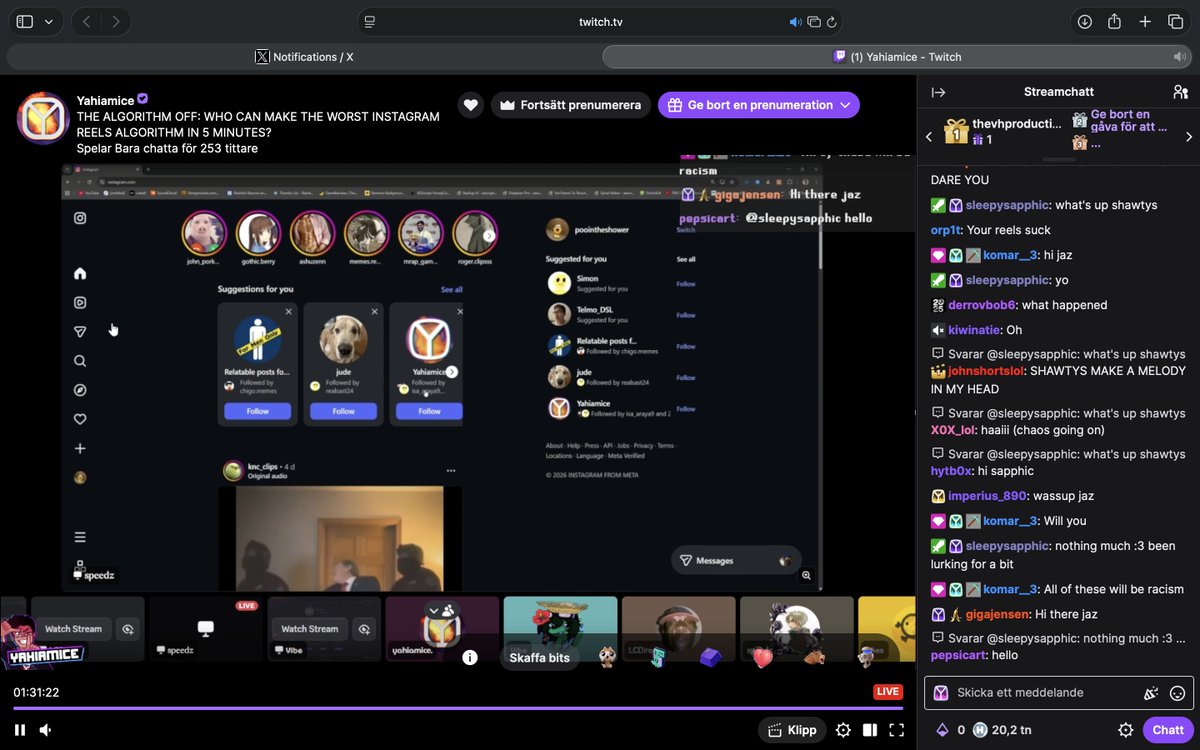
Task: Enter fullscreen on the video player
Action: [897, 730]
